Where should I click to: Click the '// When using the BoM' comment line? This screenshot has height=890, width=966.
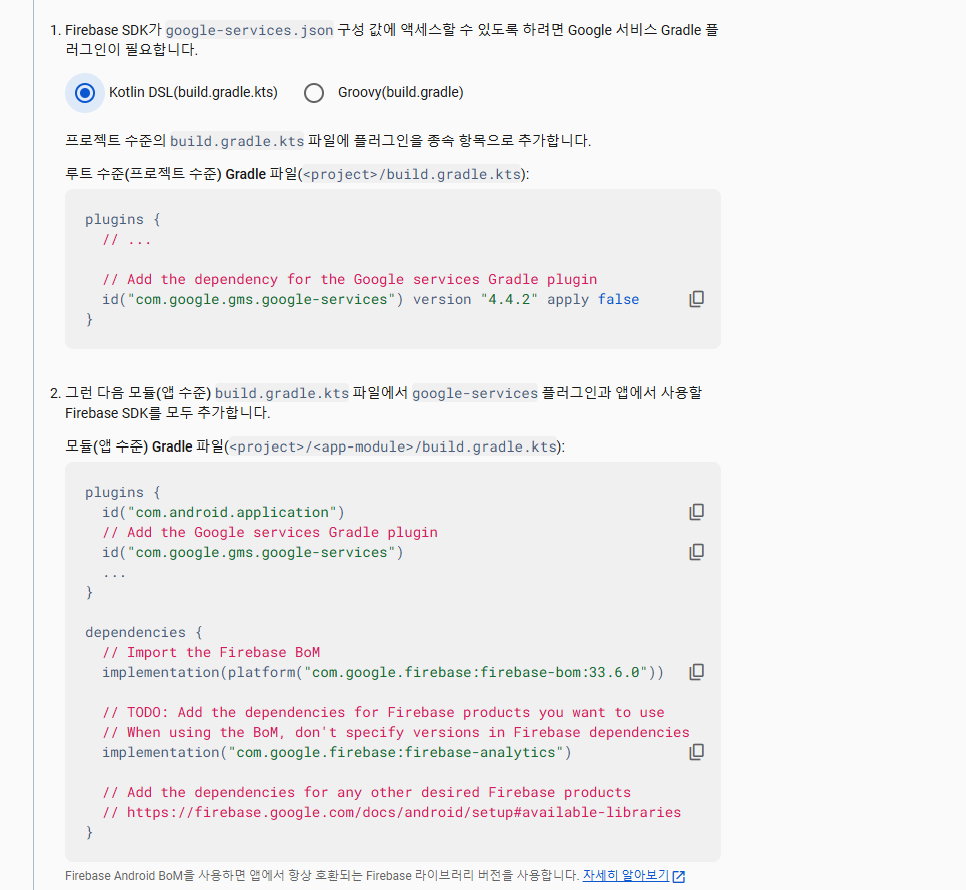(x=396, y=732)
